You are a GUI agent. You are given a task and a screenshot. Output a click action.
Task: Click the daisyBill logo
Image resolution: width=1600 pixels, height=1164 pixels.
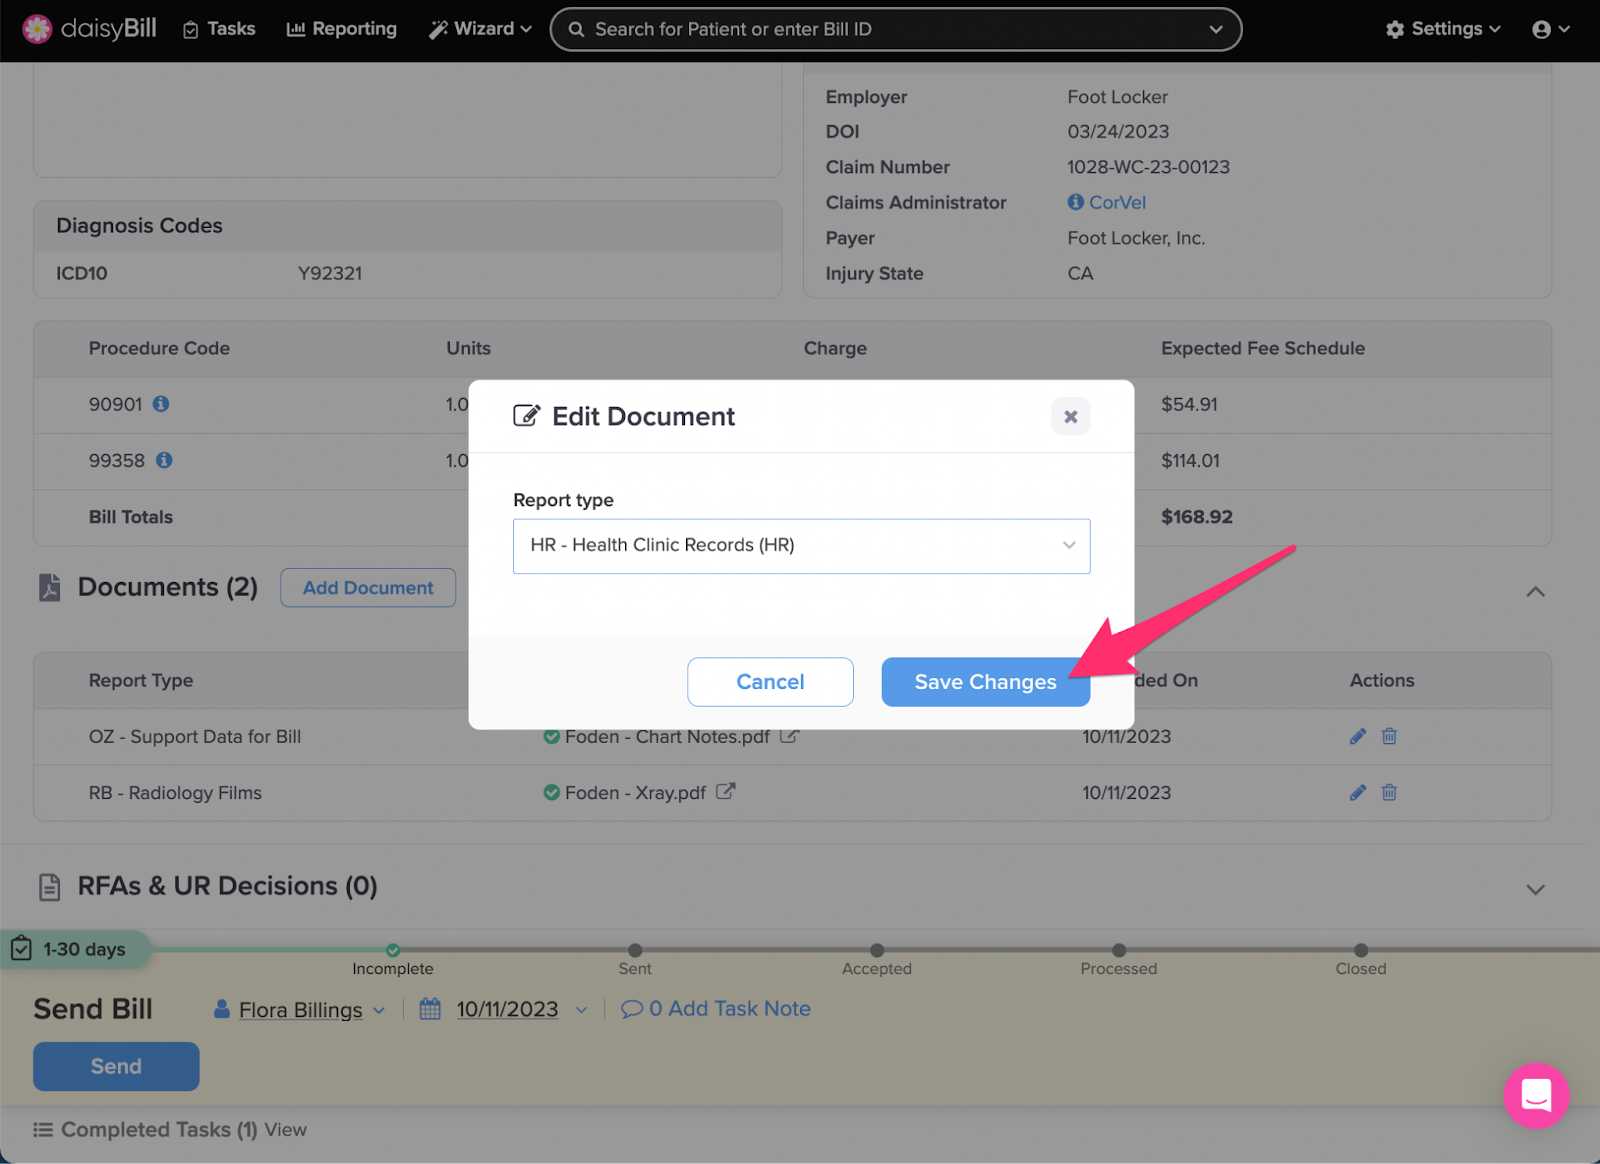point(90,29)
